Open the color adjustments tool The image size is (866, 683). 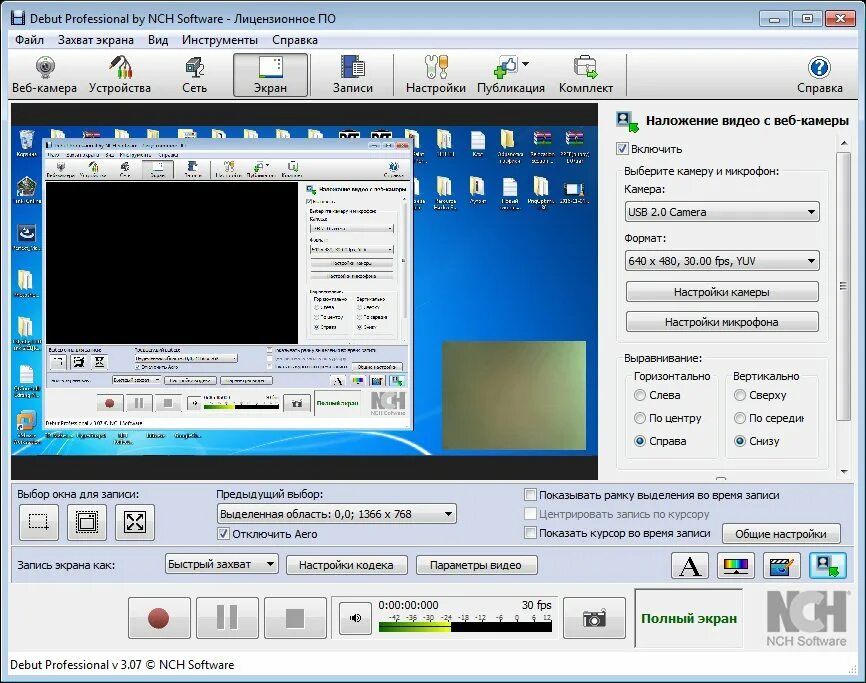[x=736, y=565]
